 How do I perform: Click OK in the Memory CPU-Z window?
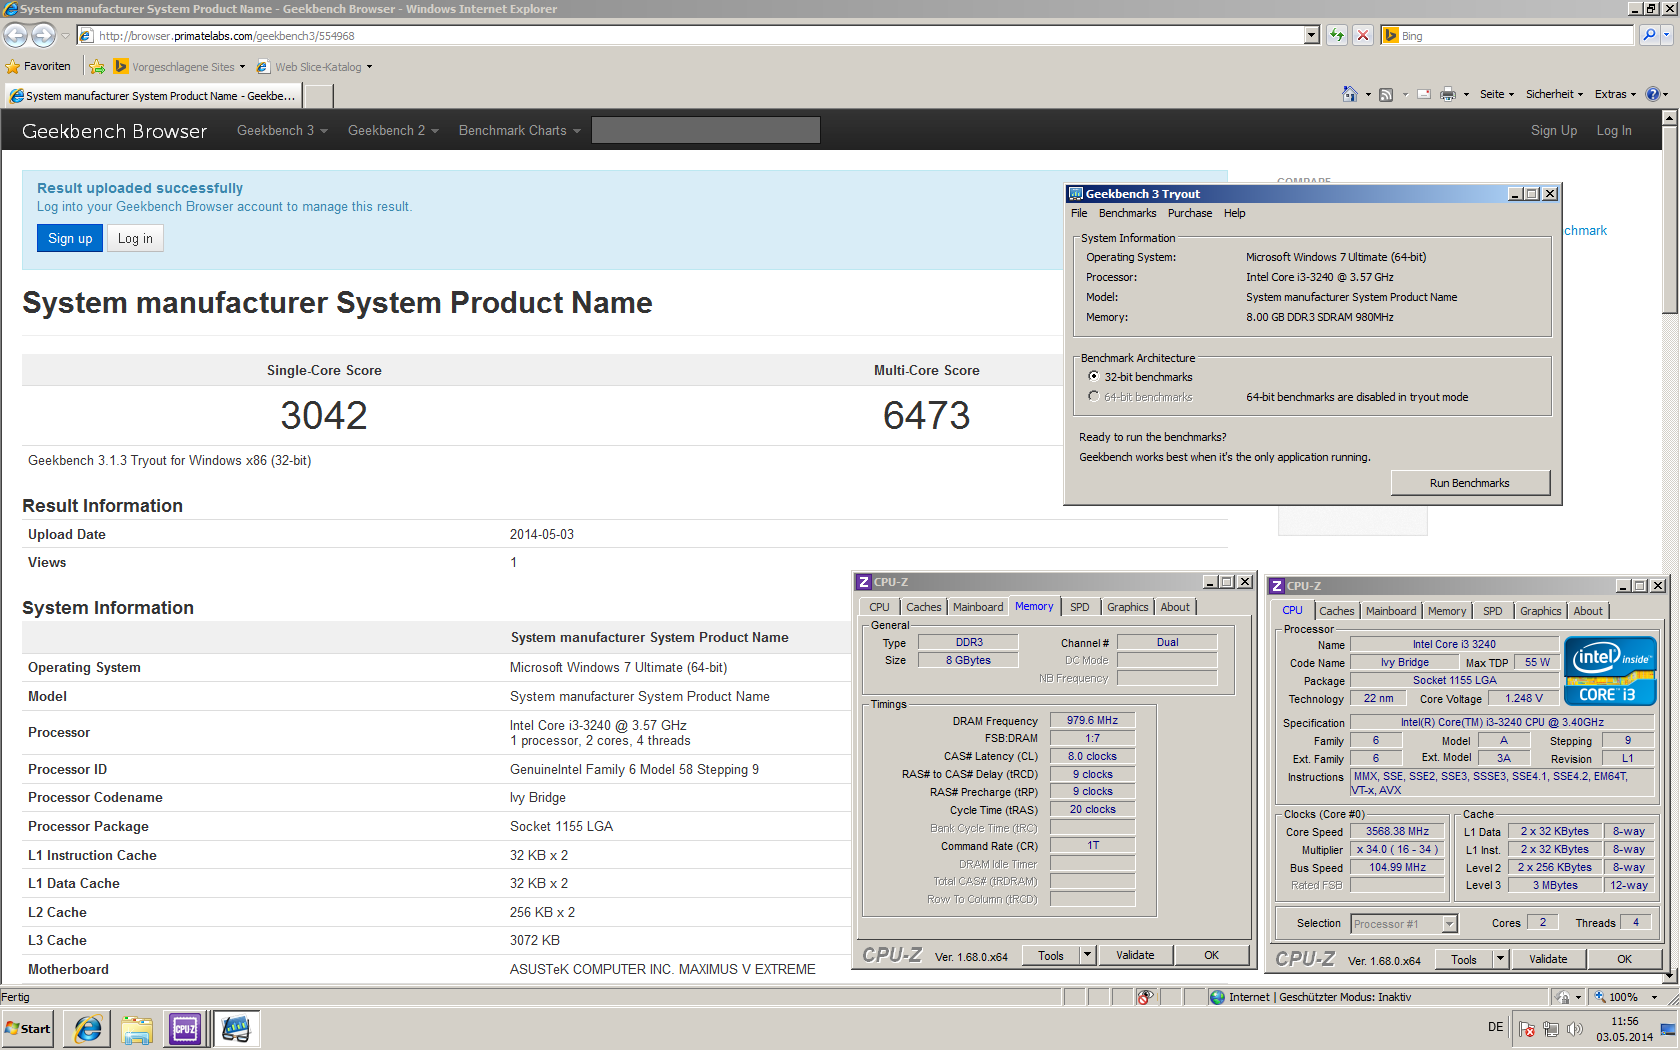(x=1211, y=955)
